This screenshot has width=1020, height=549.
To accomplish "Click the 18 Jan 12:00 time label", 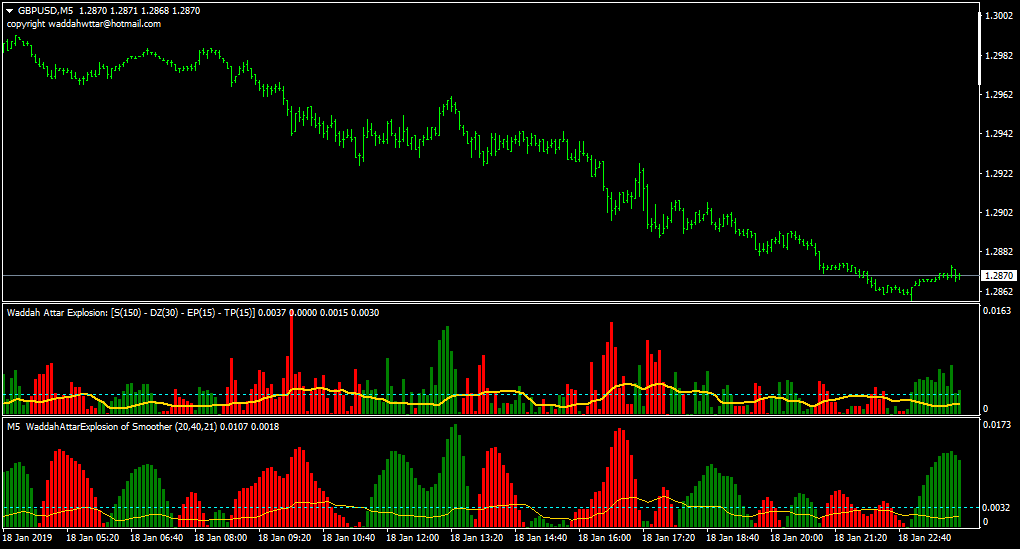I will tap(412, 538).
